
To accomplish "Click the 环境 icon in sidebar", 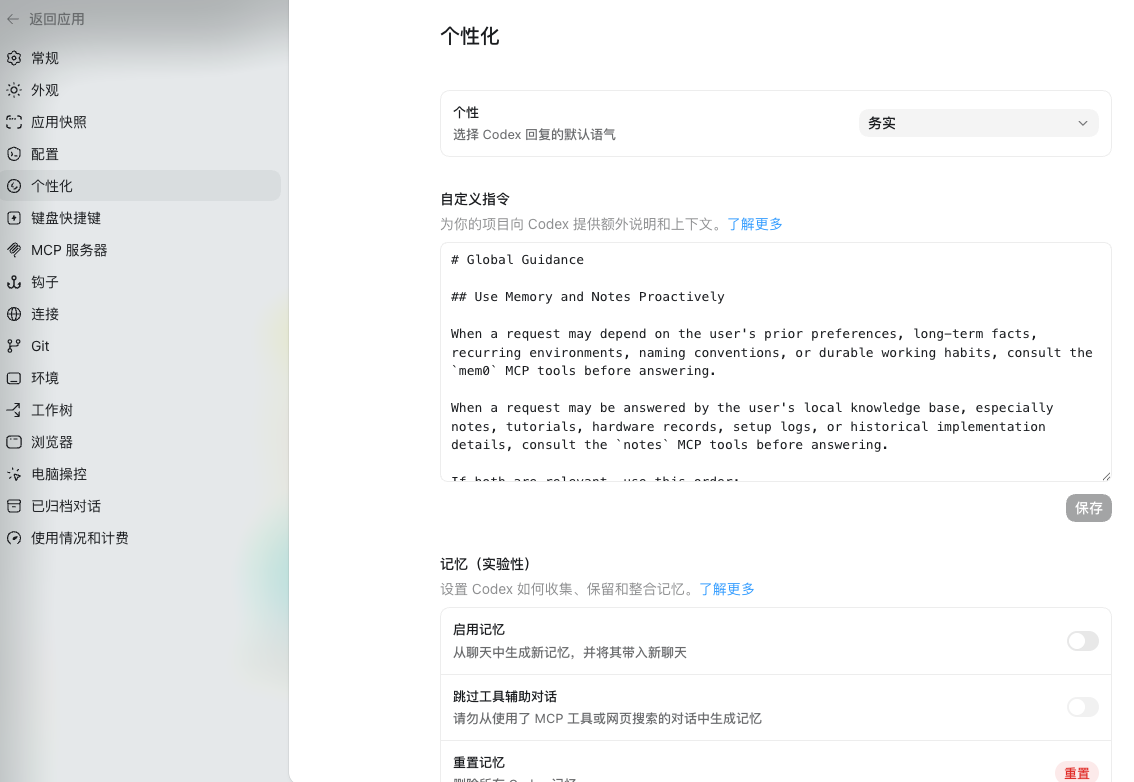I will click(14, 378).
